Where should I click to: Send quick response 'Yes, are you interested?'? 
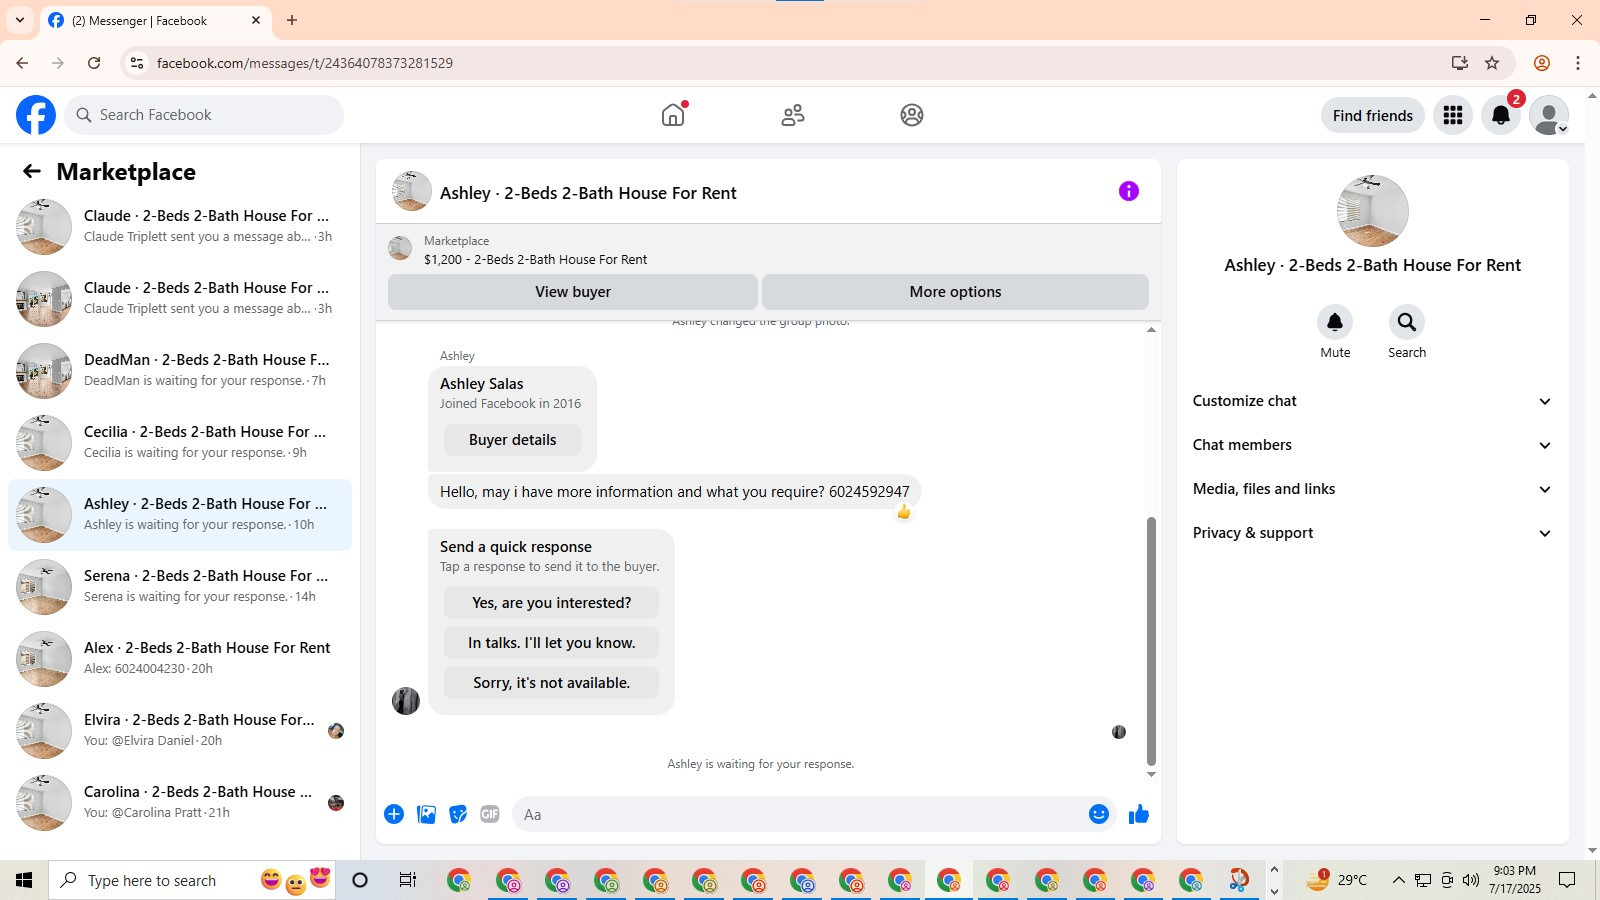click(551, 603)
